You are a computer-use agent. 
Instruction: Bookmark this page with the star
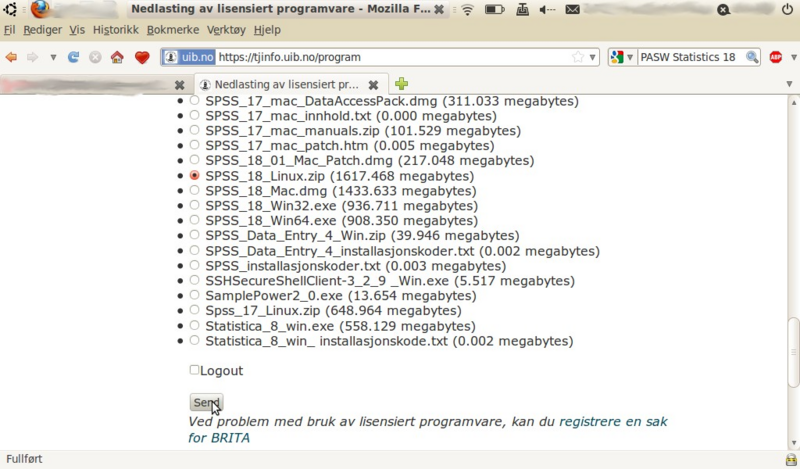(578, 57)
